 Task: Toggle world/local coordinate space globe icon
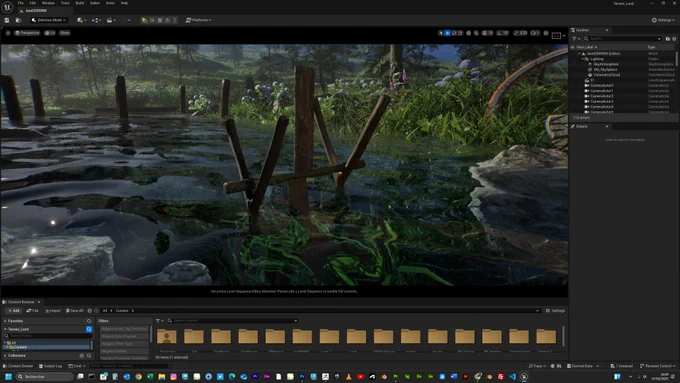point(468,33)
